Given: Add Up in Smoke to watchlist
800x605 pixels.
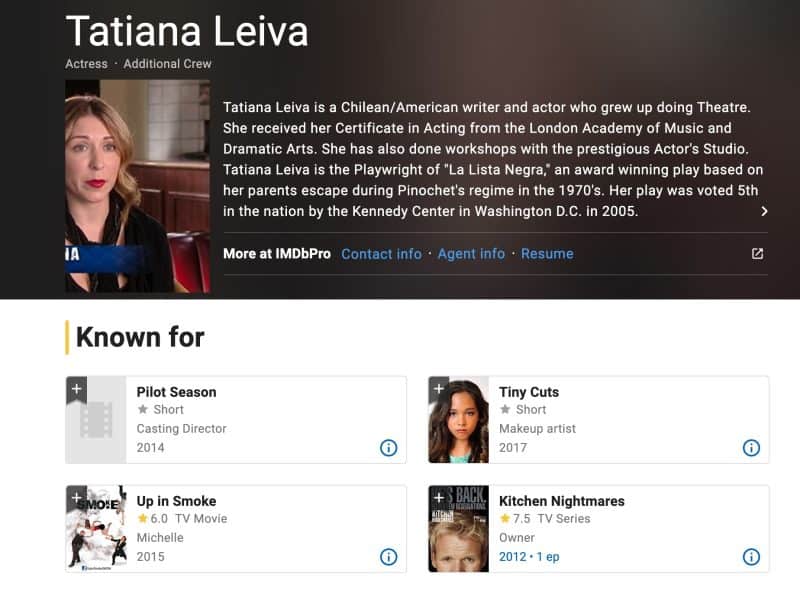Looking at the screenshot, I should 77,498.
